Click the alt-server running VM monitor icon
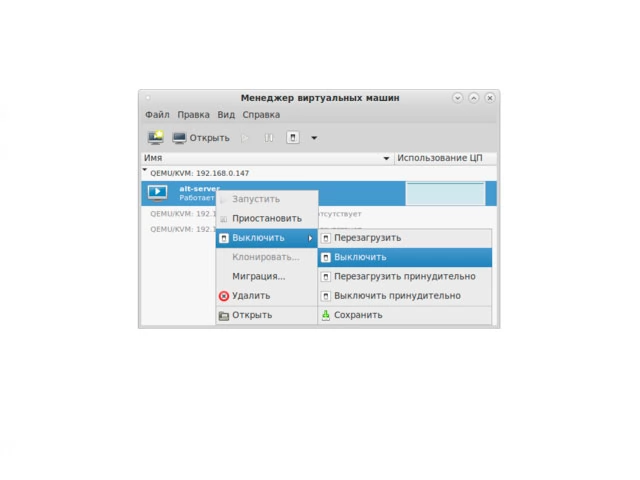 click(x=158, y=193)
